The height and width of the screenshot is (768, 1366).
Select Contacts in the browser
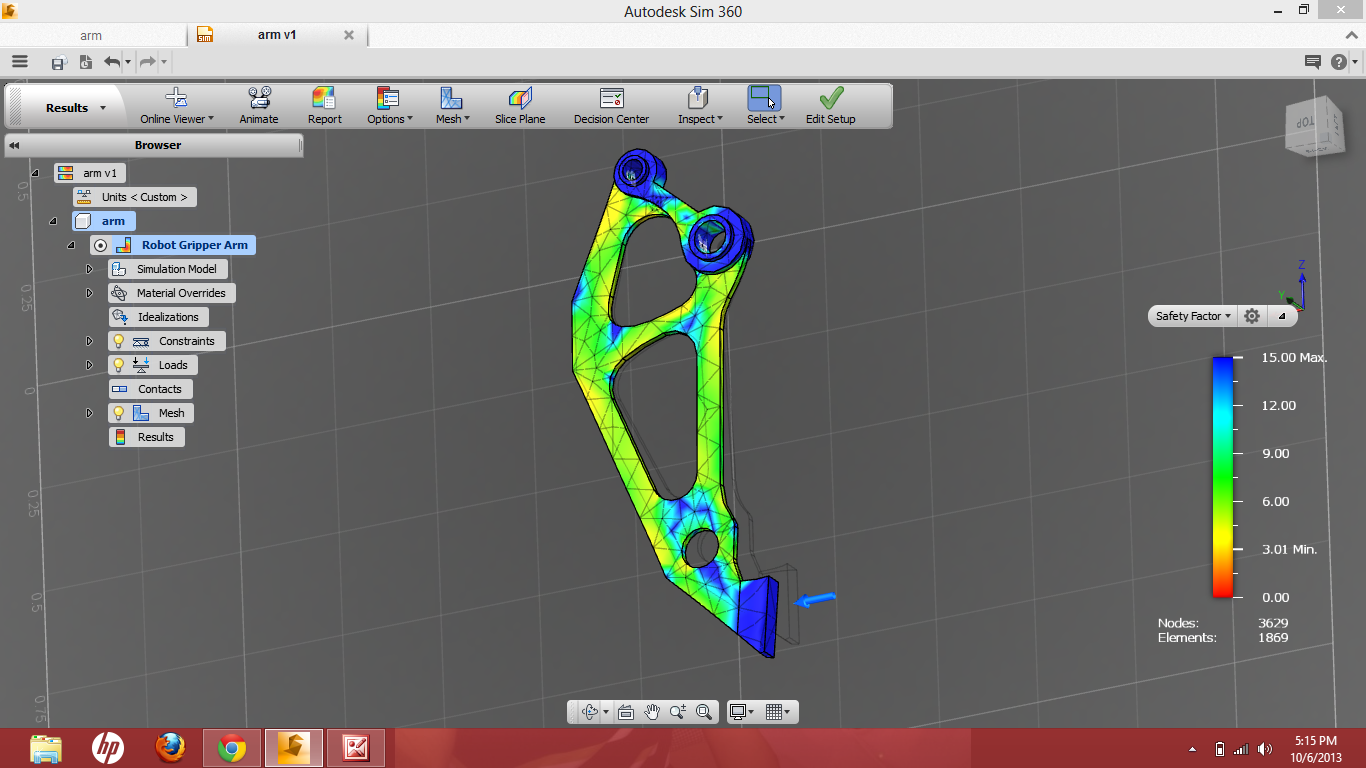[151, 389]
